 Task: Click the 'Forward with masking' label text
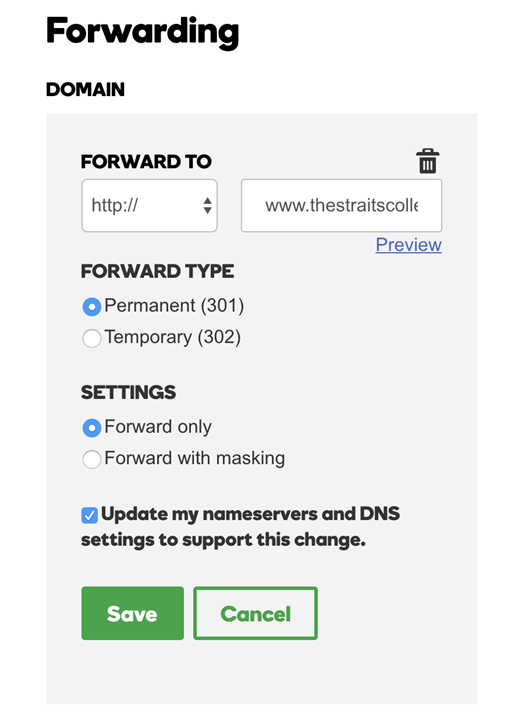(x=195, y=458)
